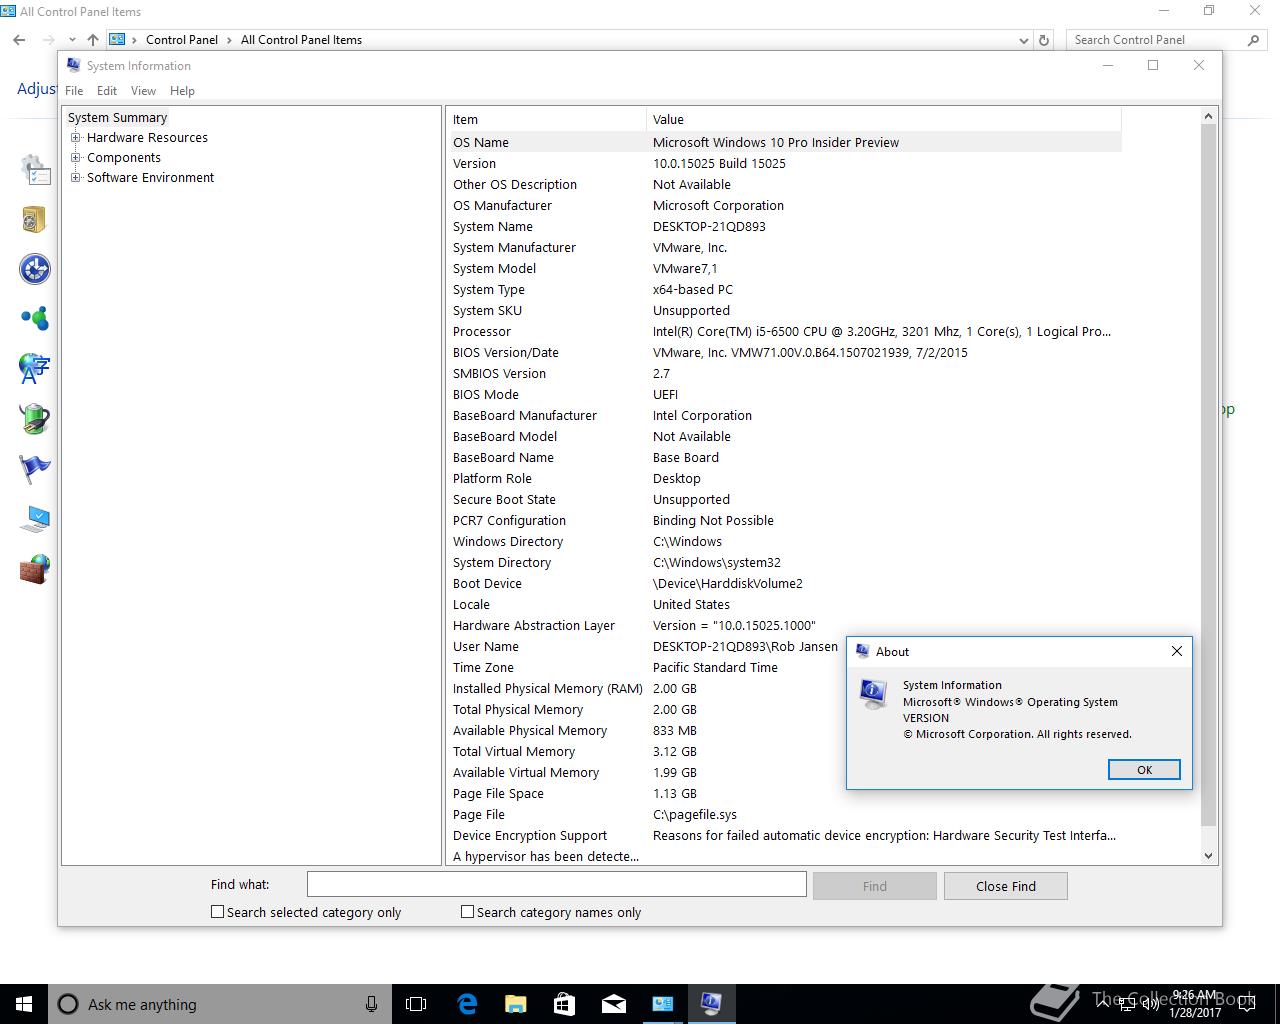Click Control Panel in the breadcrumb
This screenshot has width=1280, height=1024.
(x=182, y=40)
